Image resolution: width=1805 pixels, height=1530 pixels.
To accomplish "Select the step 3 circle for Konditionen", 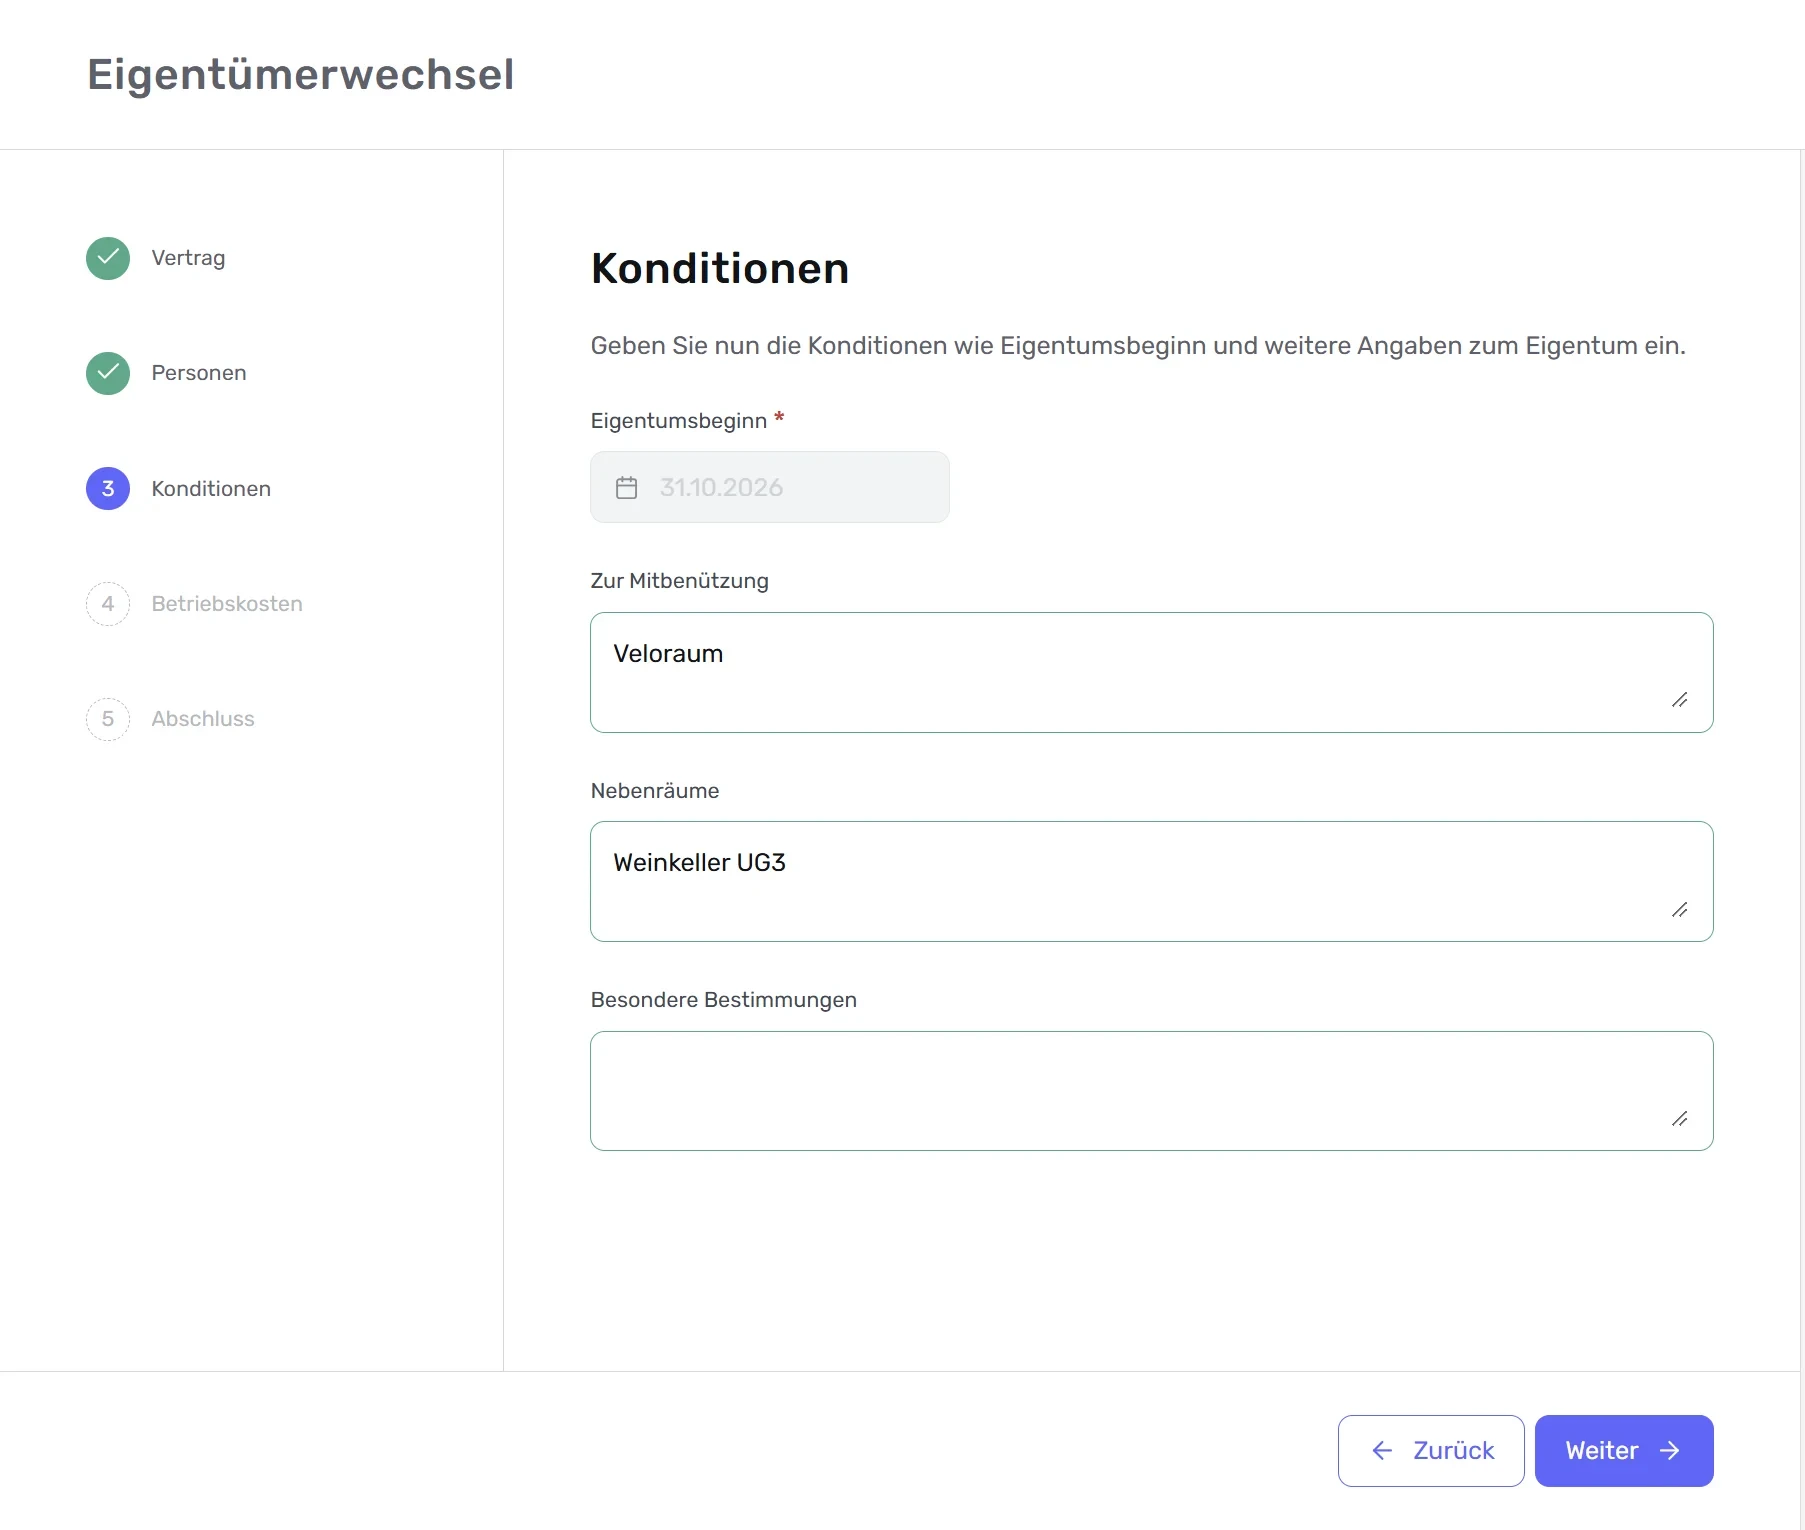I will click(108, 489).
